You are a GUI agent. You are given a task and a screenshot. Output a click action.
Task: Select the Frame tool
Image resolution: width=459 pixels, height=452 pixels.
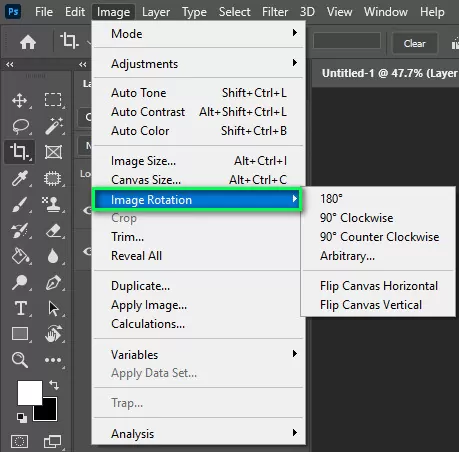(x=53, y=152)
